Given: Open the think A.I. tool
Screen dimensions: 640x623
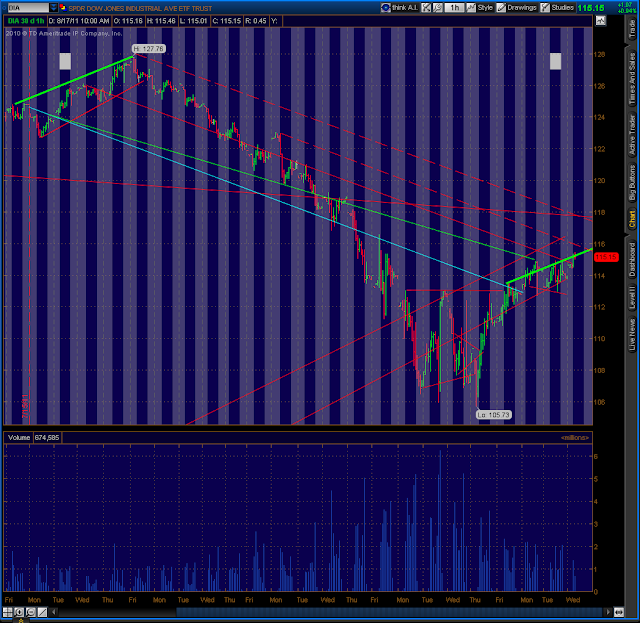Looking at the screenshot, I should coord(400,7).
